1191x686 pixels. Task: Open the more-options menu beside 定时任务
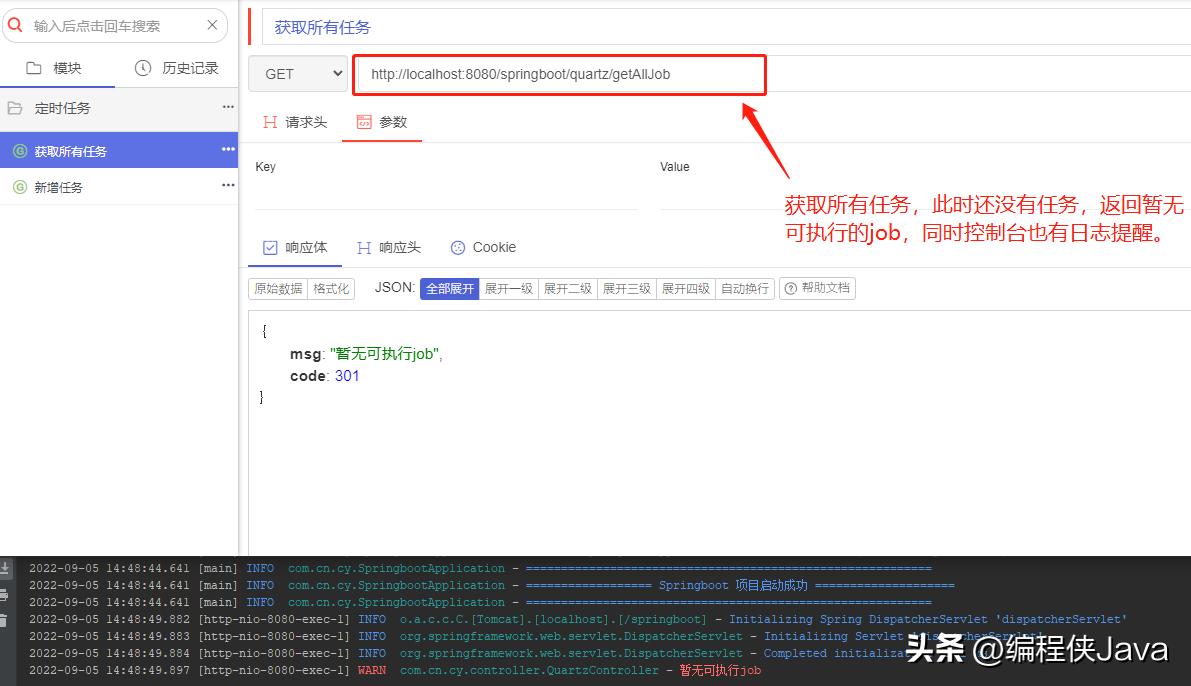pos(228,107)
